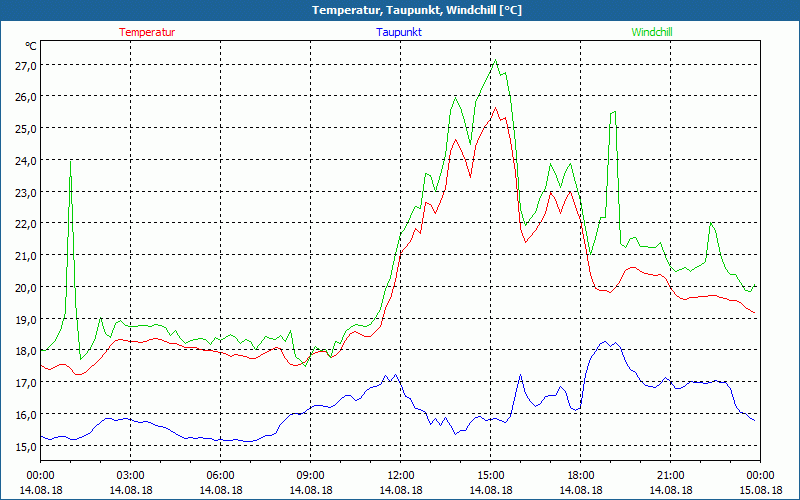Select the 21:00 time axis label
The image size is (800, 500).
(x=670, y=475)
